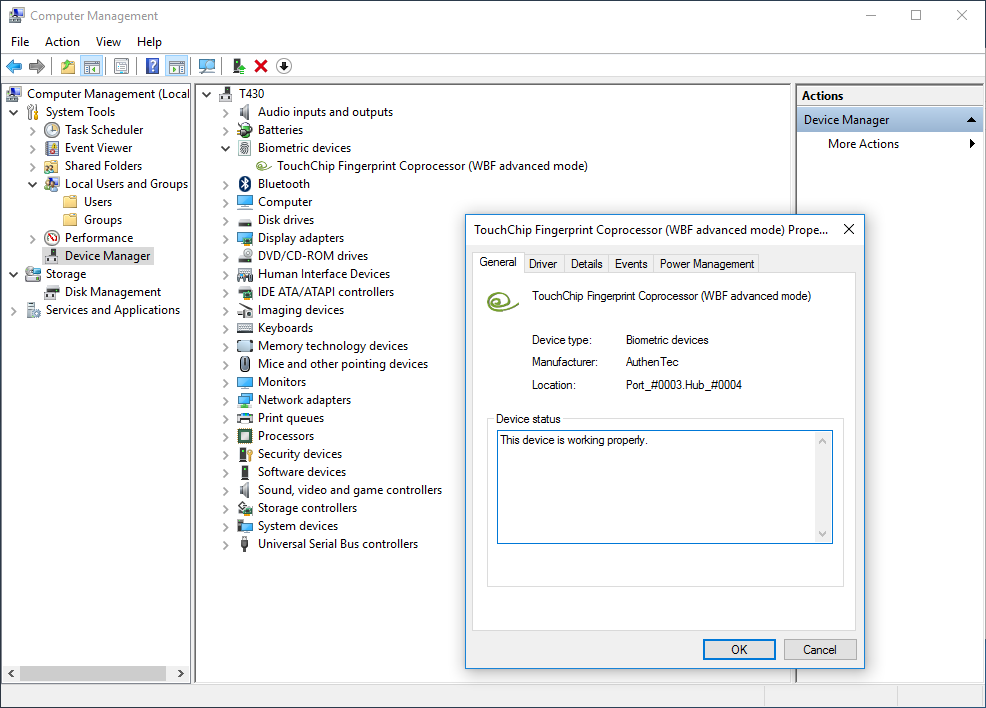Expand the Display adapters category
The image size is (986, 708).
coord(226,238)
